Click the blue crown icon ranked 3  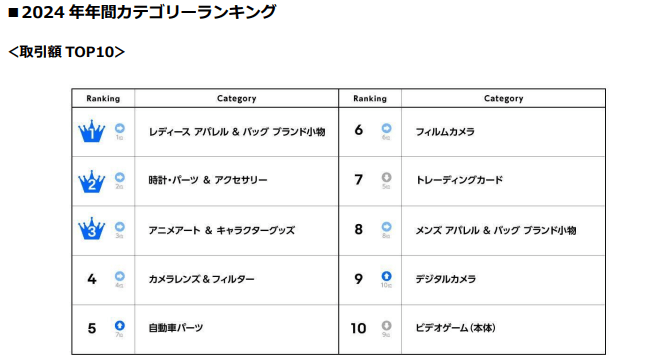tap(92, 228)
